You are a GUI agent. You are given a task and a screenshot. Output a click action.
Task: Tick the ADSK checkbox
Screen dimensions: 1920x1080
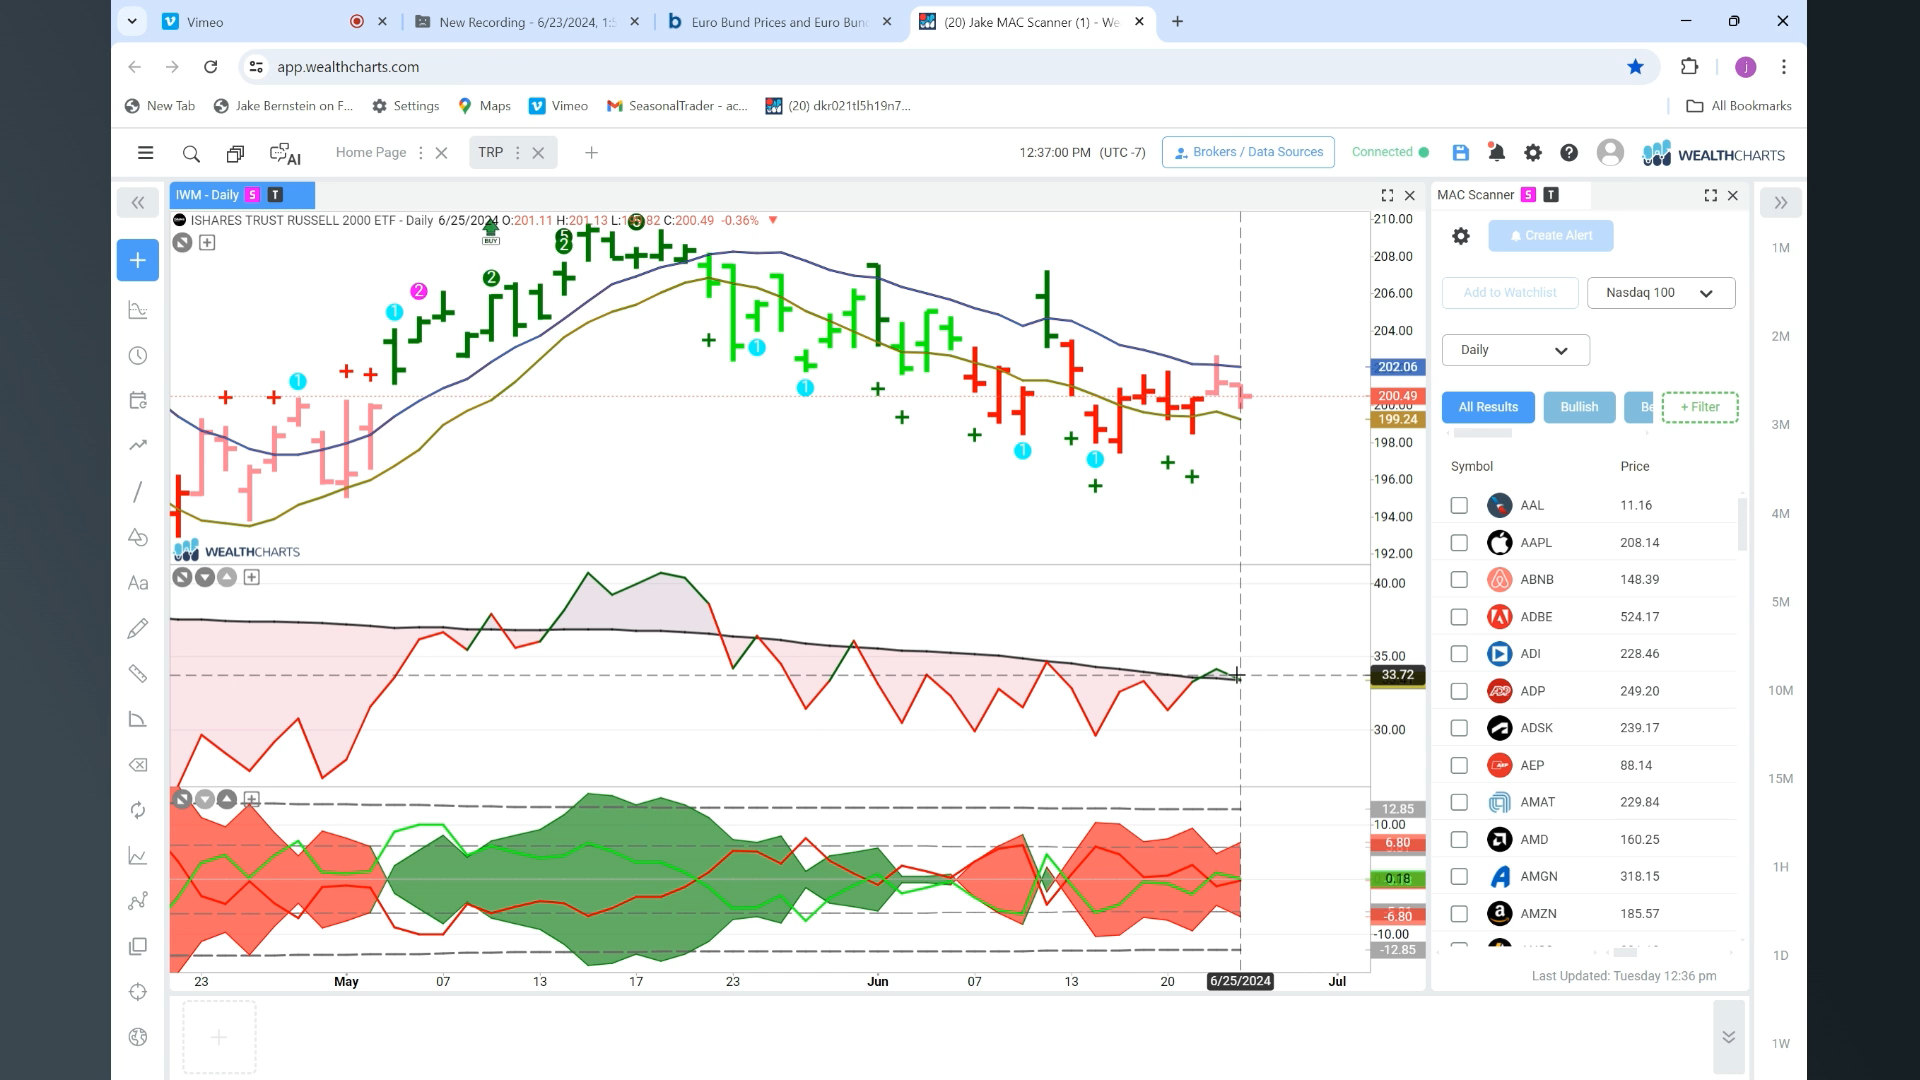click(1459, 728)
